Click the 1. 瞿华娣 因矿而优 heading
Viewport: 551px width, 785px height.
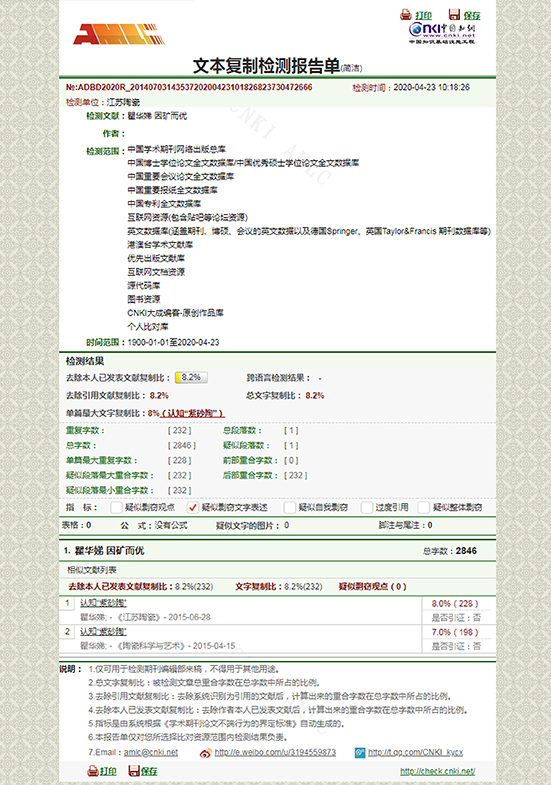[x=104, y=551]
